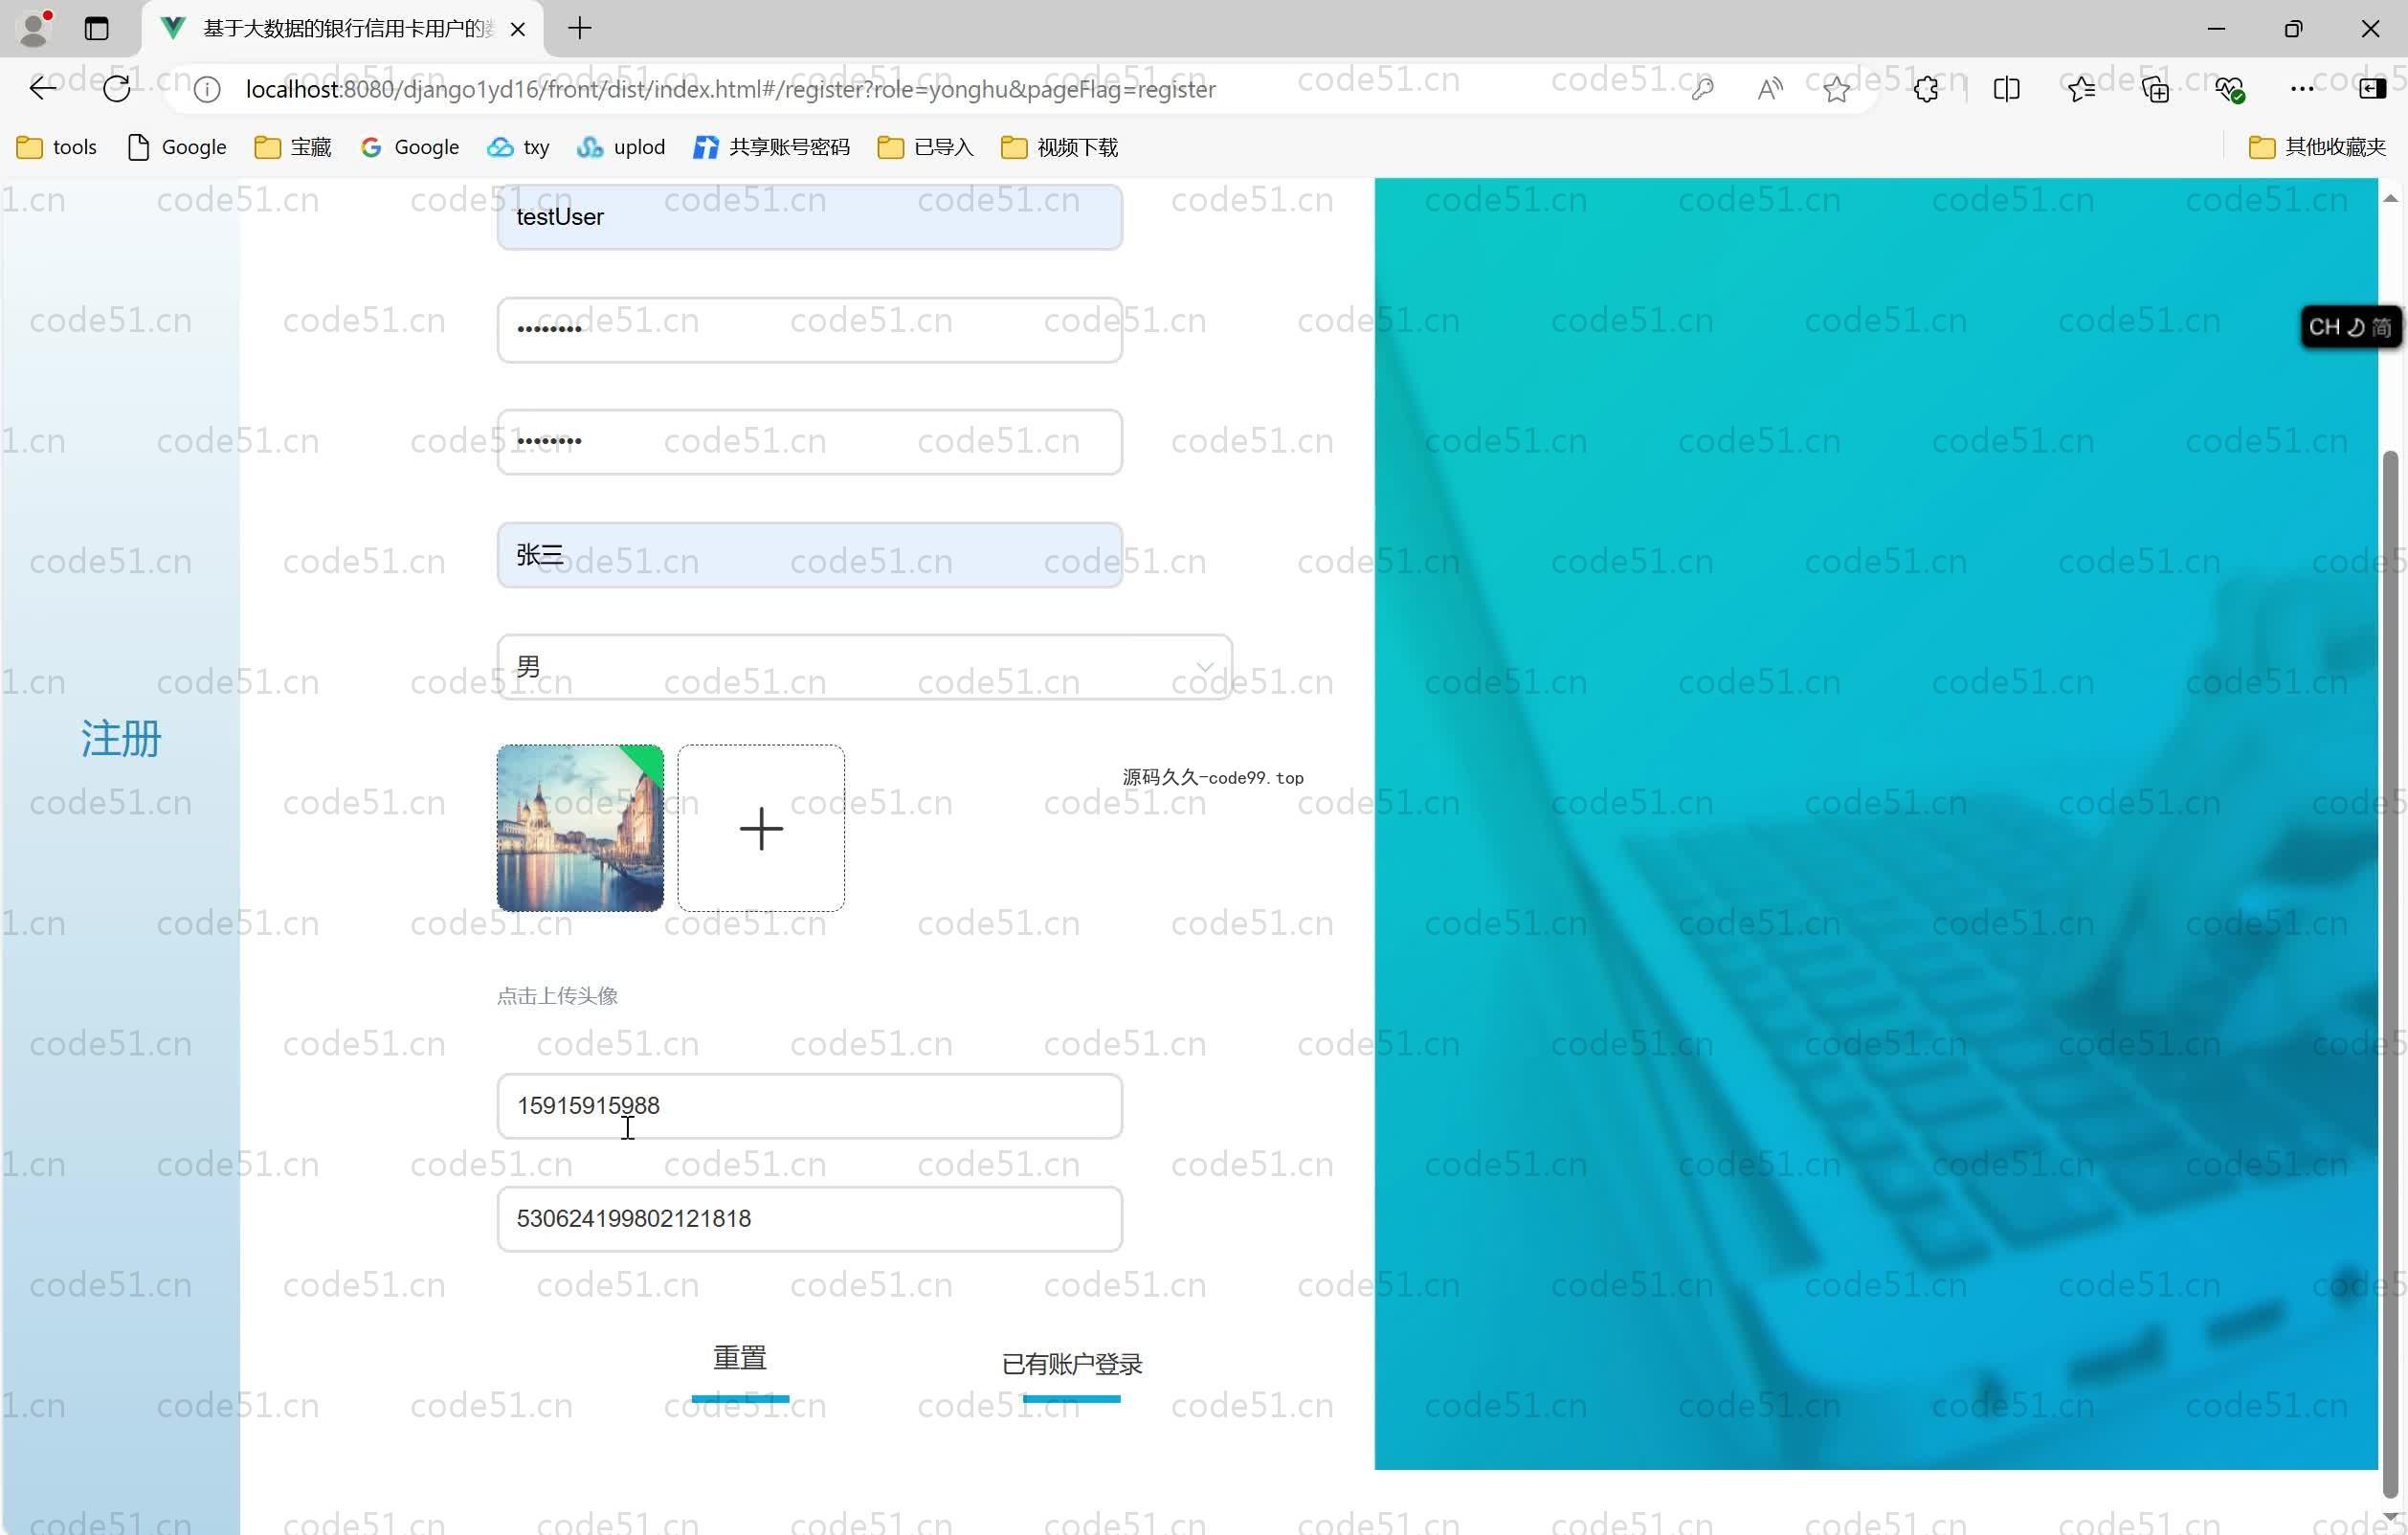Click the CH input method indicator
The height and width of the screenshot is (1535, 2408).
pos(2350,327)
